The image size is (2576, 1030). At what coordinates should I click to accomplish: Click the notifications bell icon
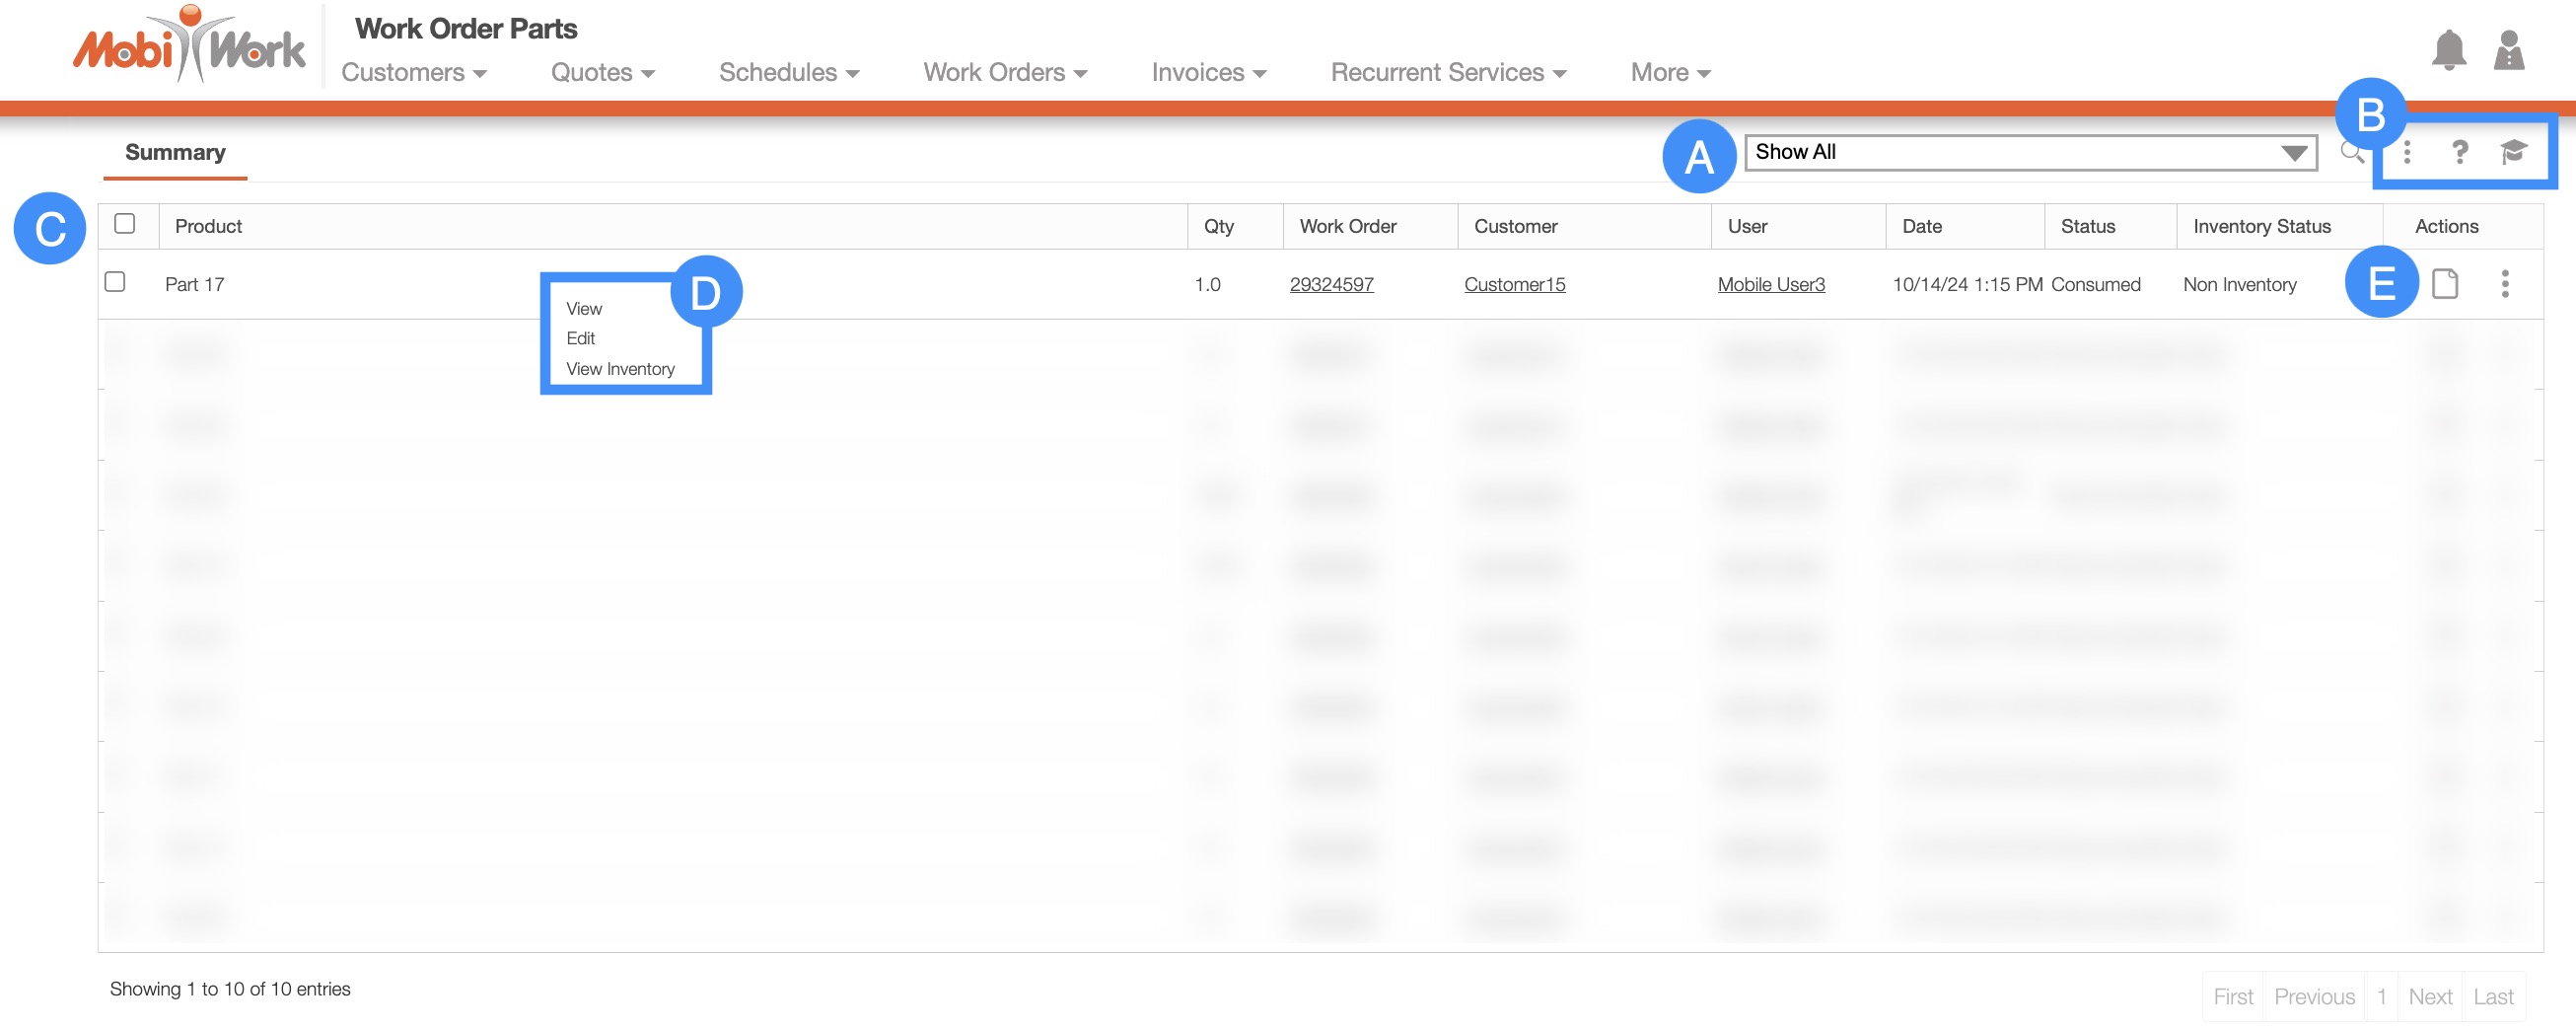(x=2448, y=50)
